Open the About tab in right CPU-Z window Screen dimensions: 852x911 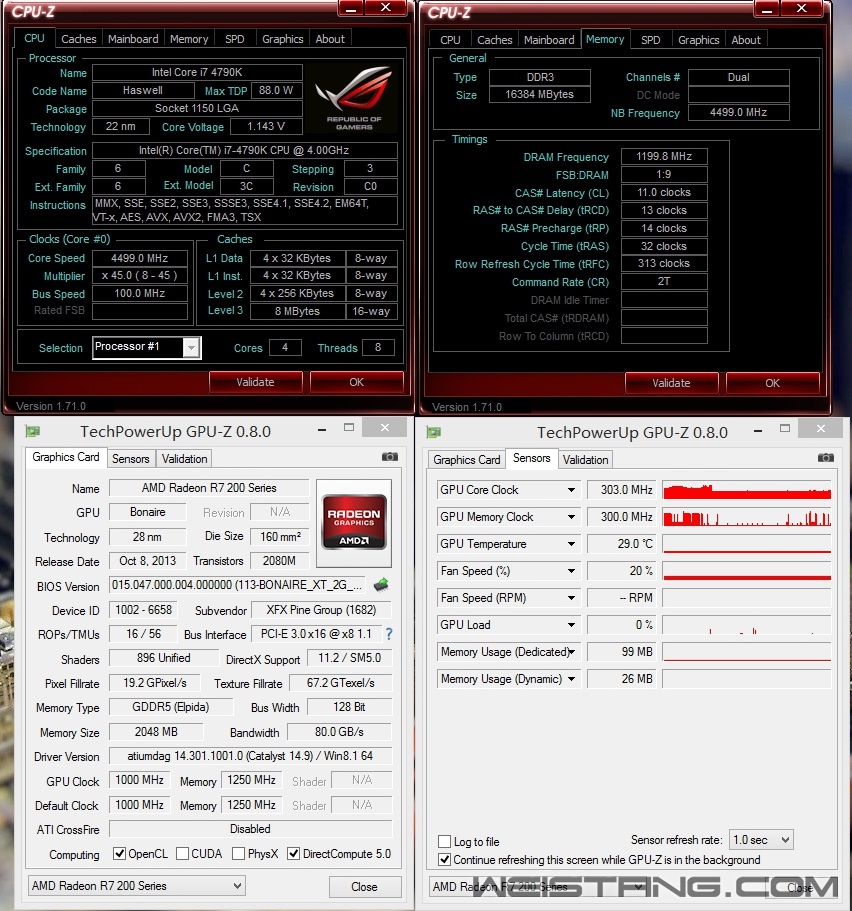pyautogui.click(x=746, y=40)
